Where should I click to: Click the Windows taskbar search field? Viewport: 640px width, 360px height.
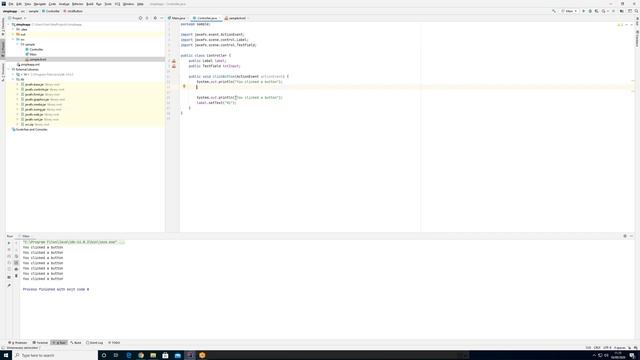tap(56, 355)
